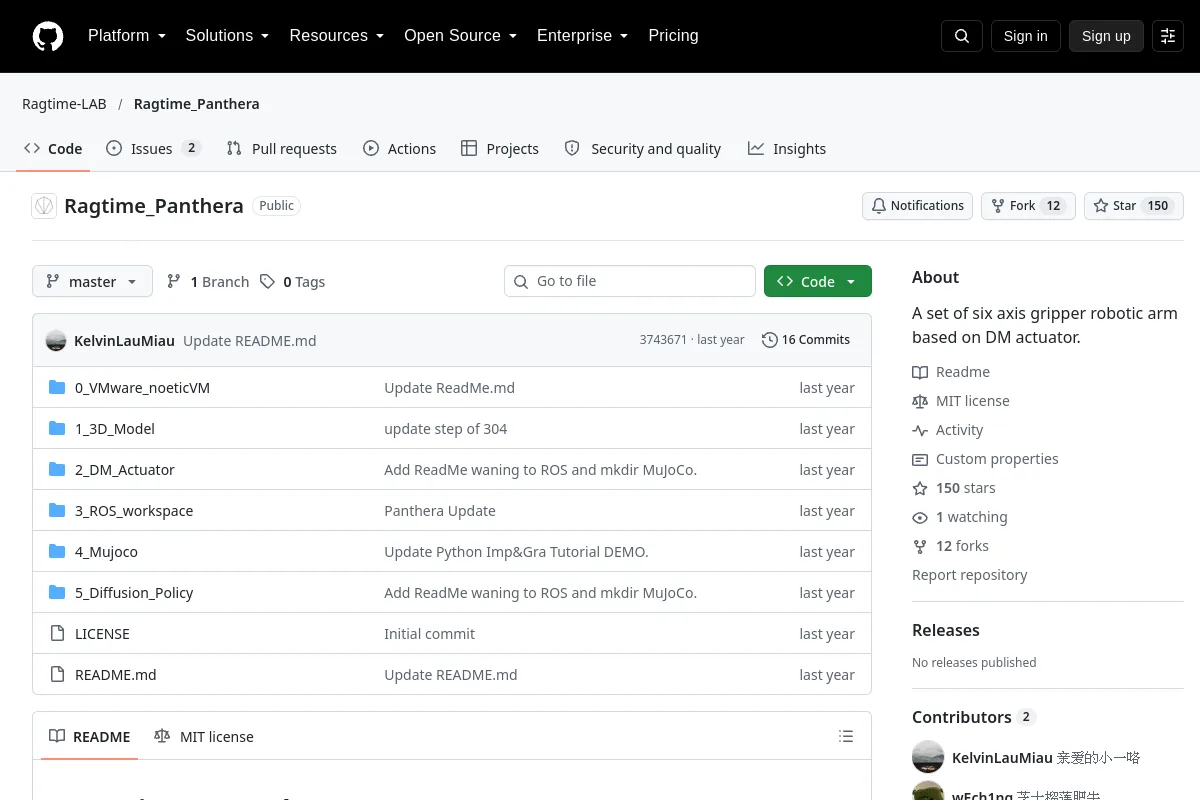Image resolution: width=1200 pixels, height=800 pixels.
Task: Fork the repository with Fork button
Action: 1028,206
